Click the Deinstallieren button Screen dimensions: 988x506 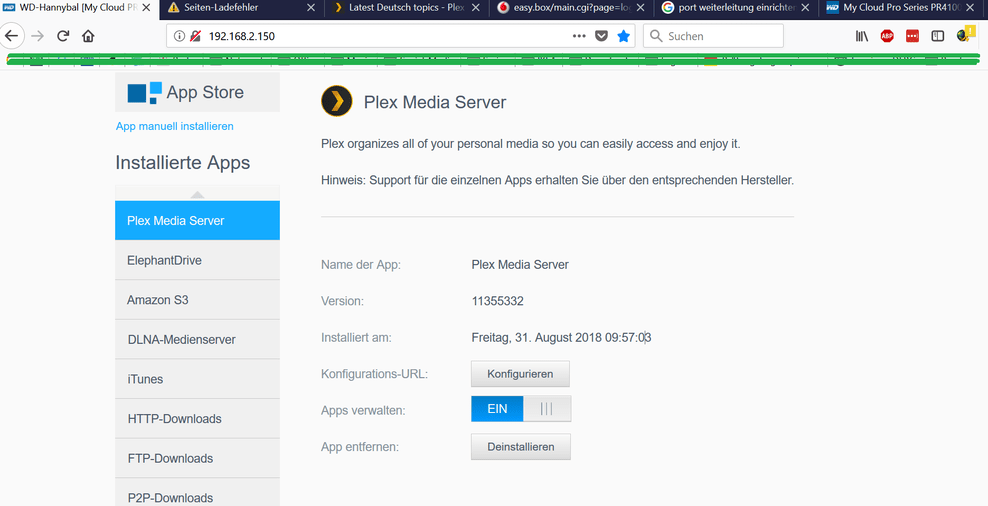[521, 447]
